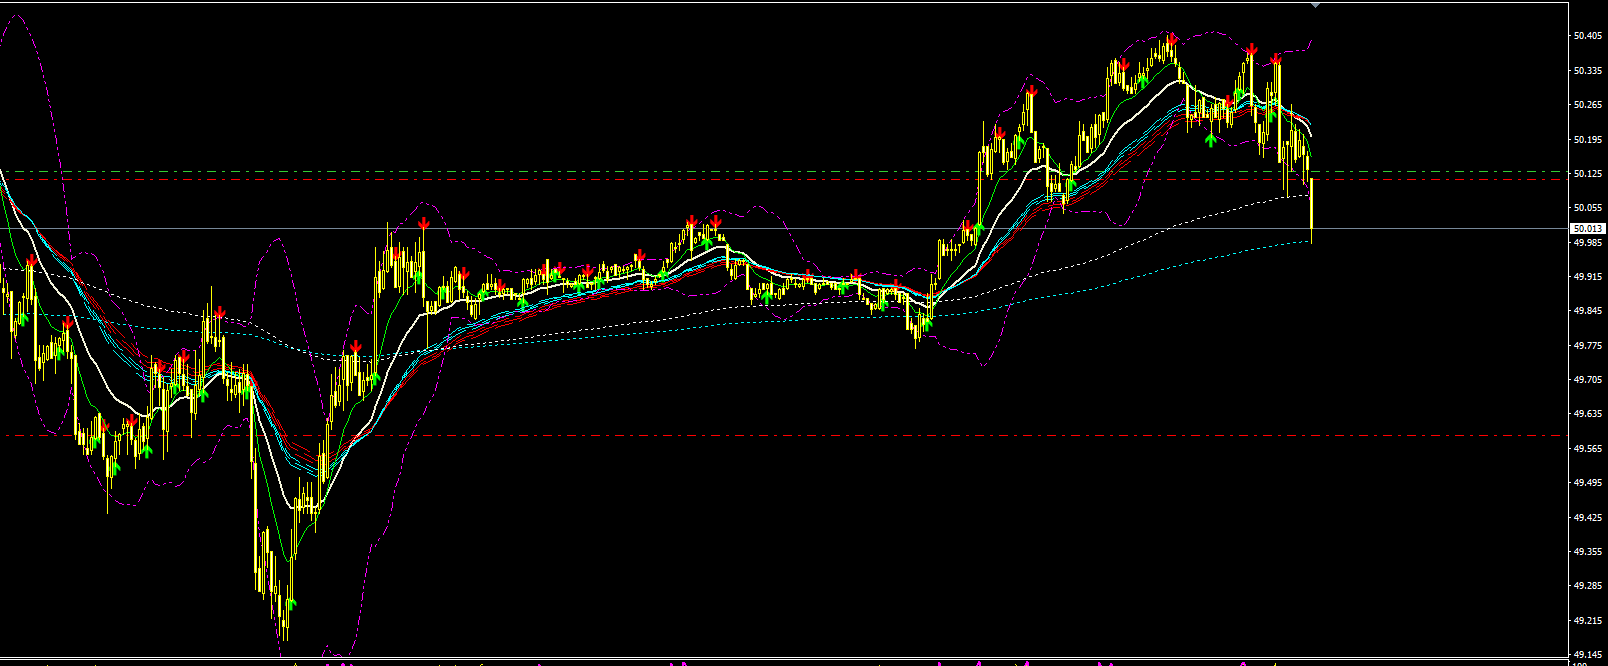Click the 49.145 price scale label
1608x666 pixels.
1586,655
